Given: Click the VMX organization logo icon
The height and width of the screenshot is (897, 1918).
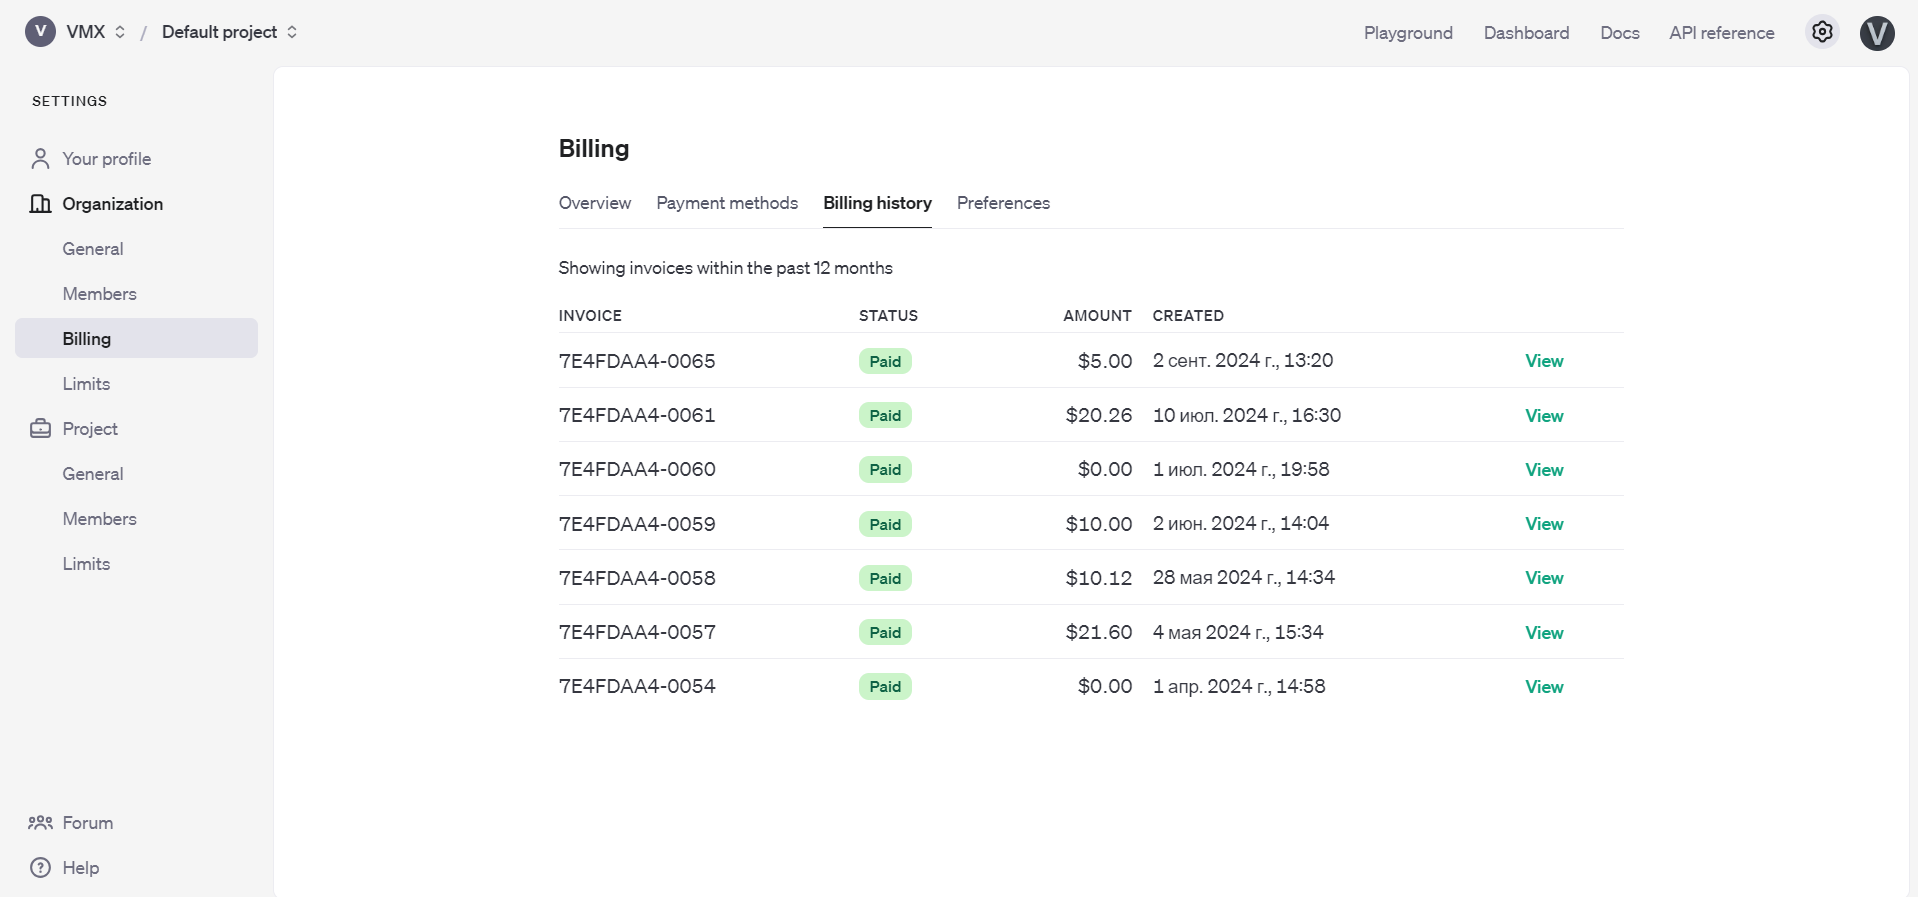Looking at the screenshot, I should (40, 32).
